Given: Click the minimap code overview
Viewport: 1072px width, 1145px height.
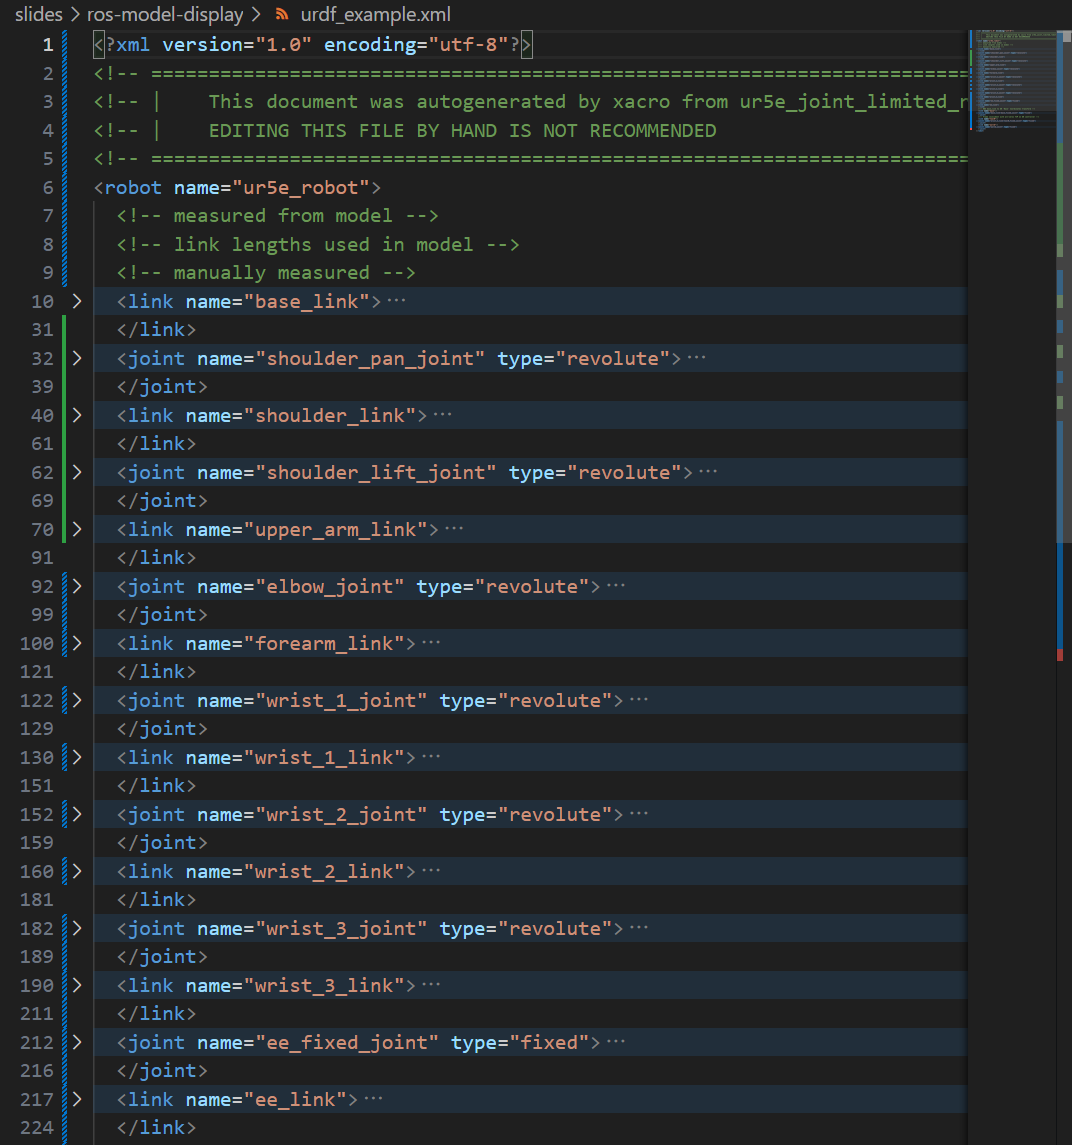Looking at the screenshot, I should tap(1012, 80).
